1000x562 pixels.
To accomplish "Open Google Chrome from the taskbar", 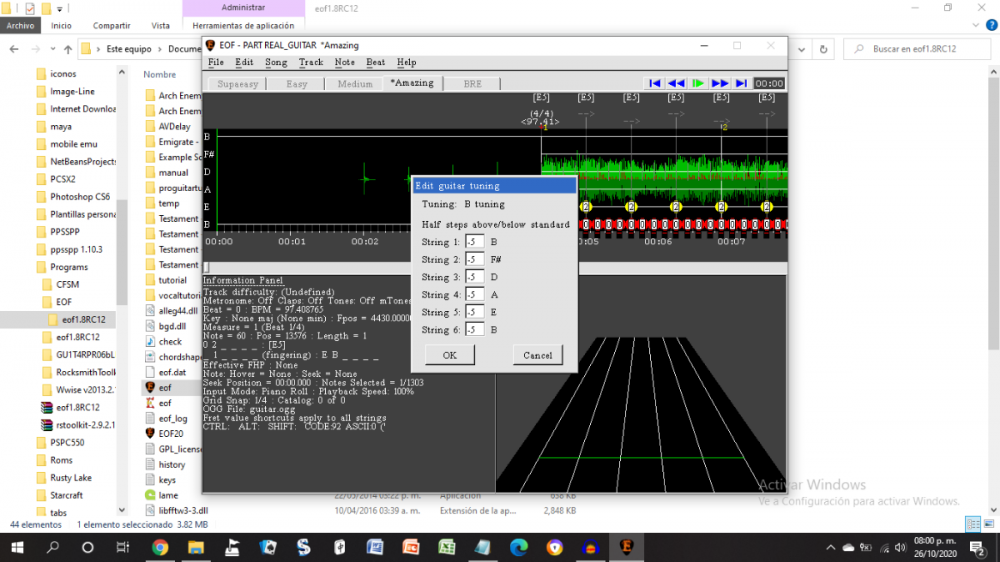I will click(x=160, y=547).
